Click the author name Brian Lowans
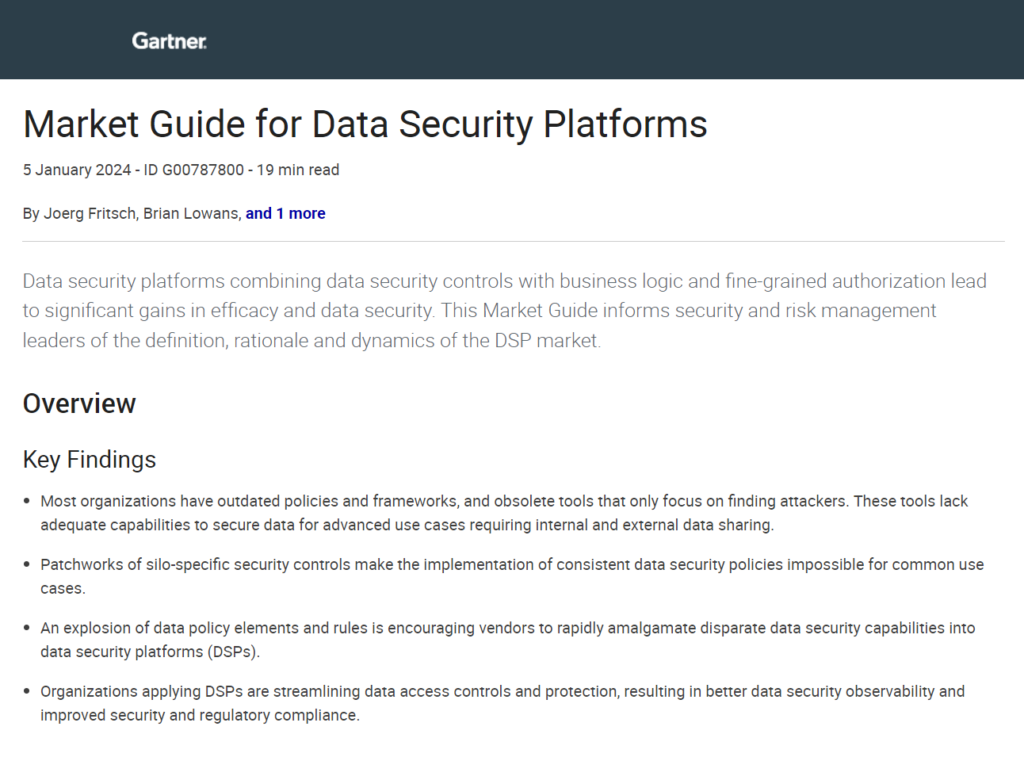The image size is (1024, 757). (x=191, y=214)
